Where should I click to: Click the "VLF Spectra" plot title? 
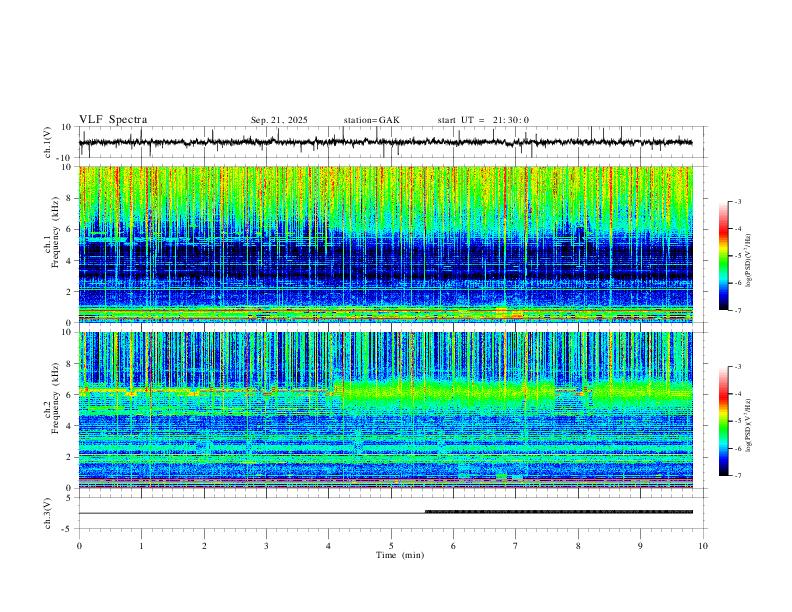[x=113, y=120]
